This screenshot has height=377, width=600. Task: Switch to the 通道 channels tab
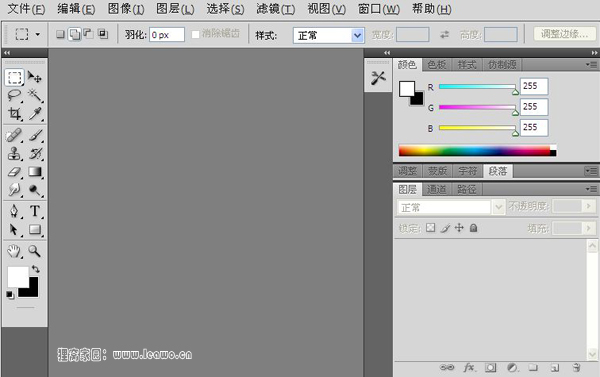point(436,189)
